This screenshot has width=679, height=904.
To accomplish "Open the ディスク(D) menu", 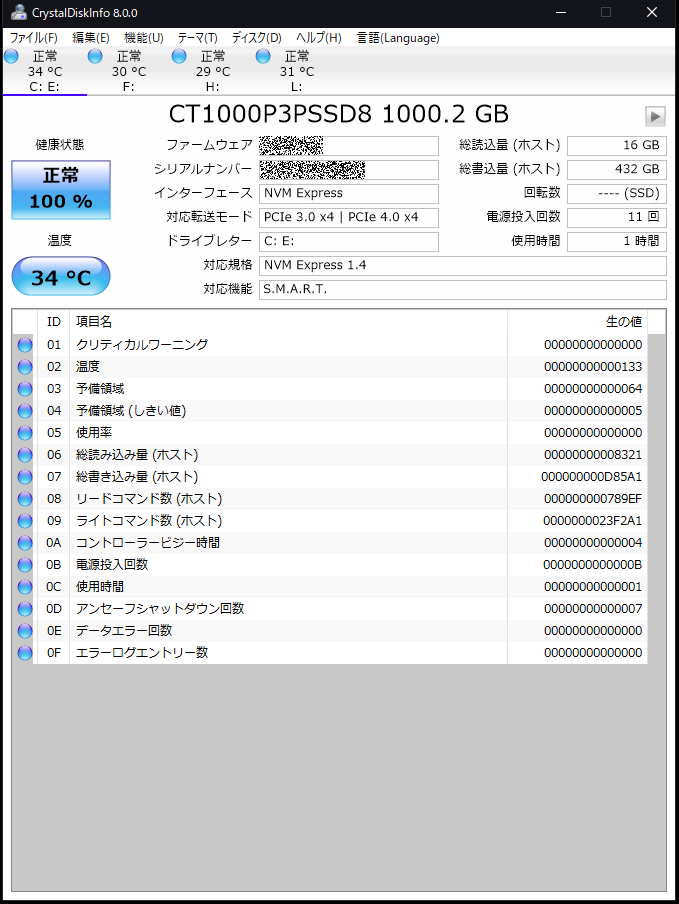I will tap(256, 38).
